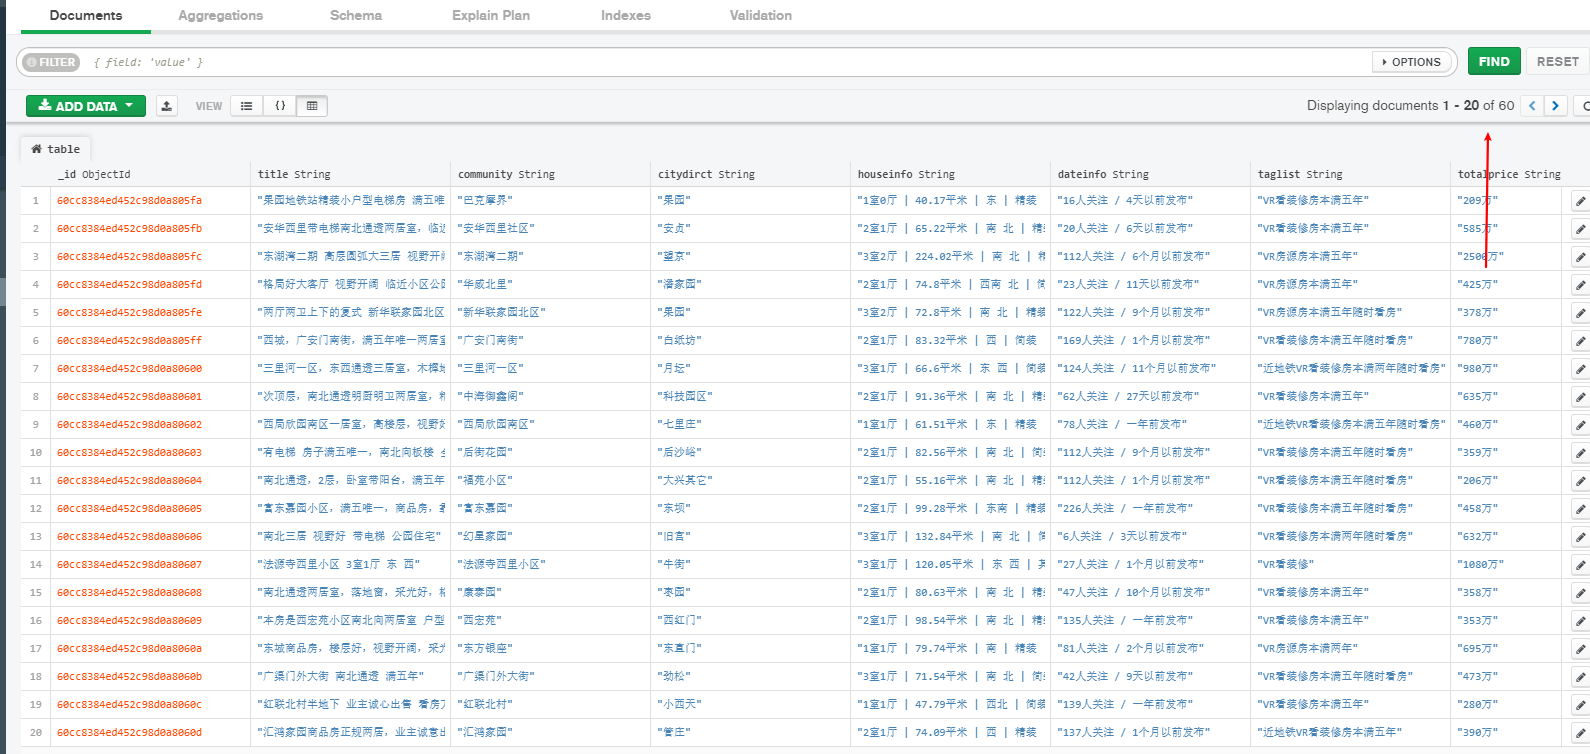
Task: Go to Explain Plan tab
Action: point(491,15)
